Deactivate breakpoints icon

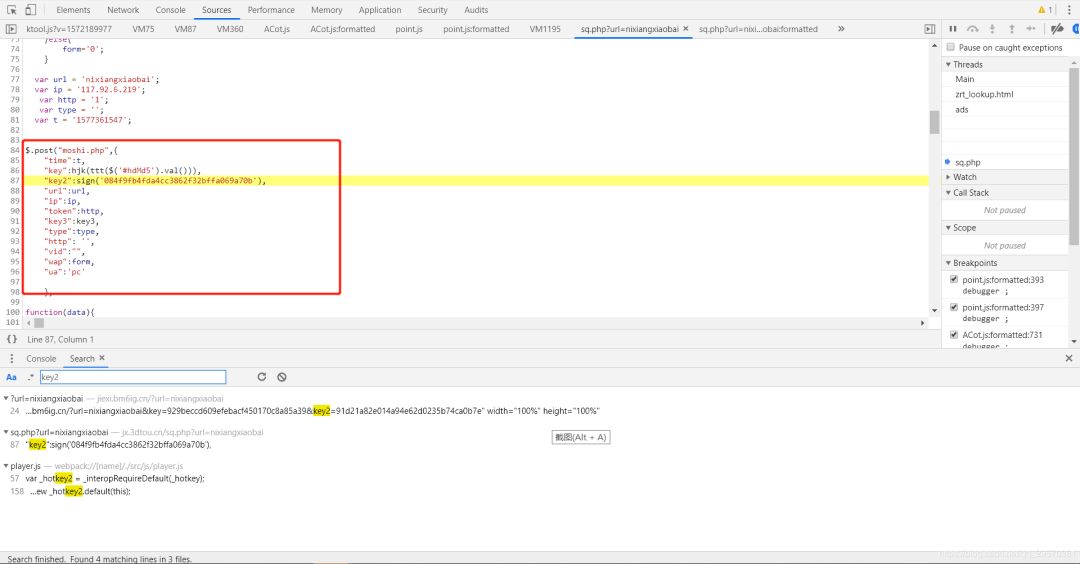click(x=1056, y=29)
